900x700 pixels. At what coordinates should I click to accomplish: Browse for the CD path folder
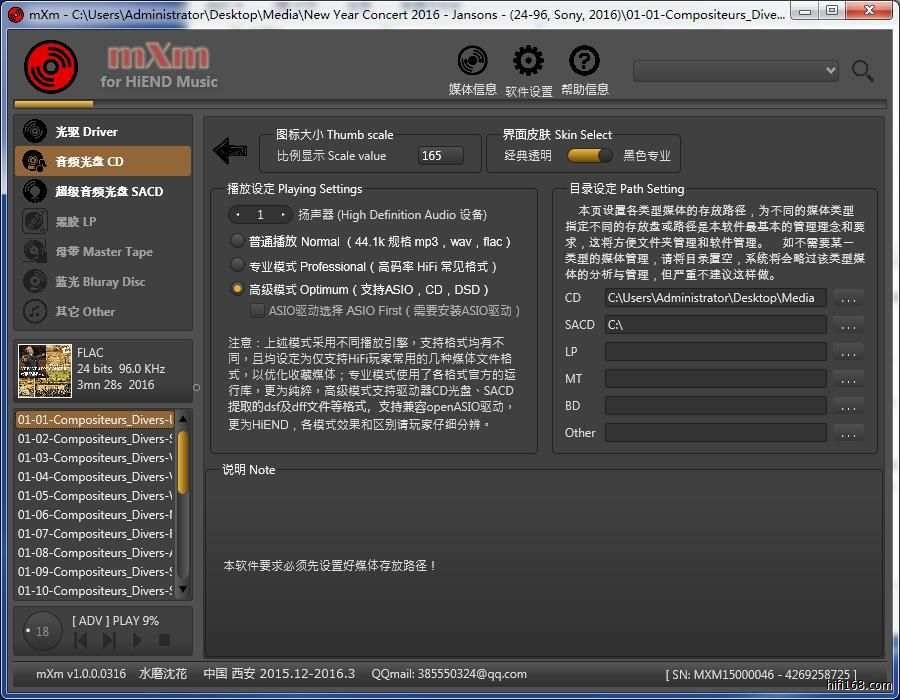pos(848,298)
